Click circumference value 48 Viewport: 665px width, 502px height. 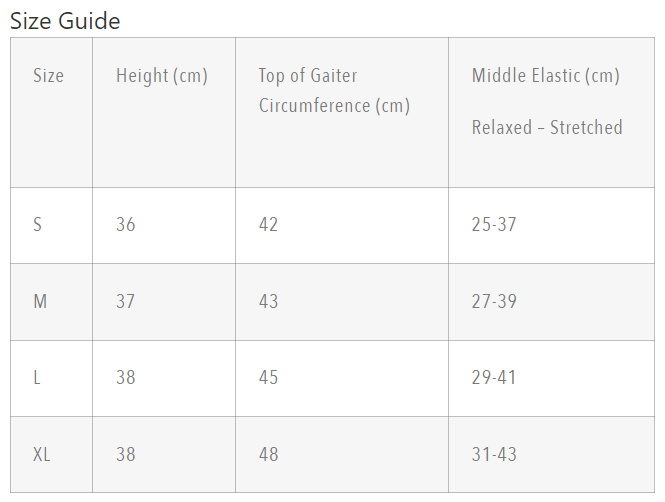pyautogui.click(x=269, y=455)
